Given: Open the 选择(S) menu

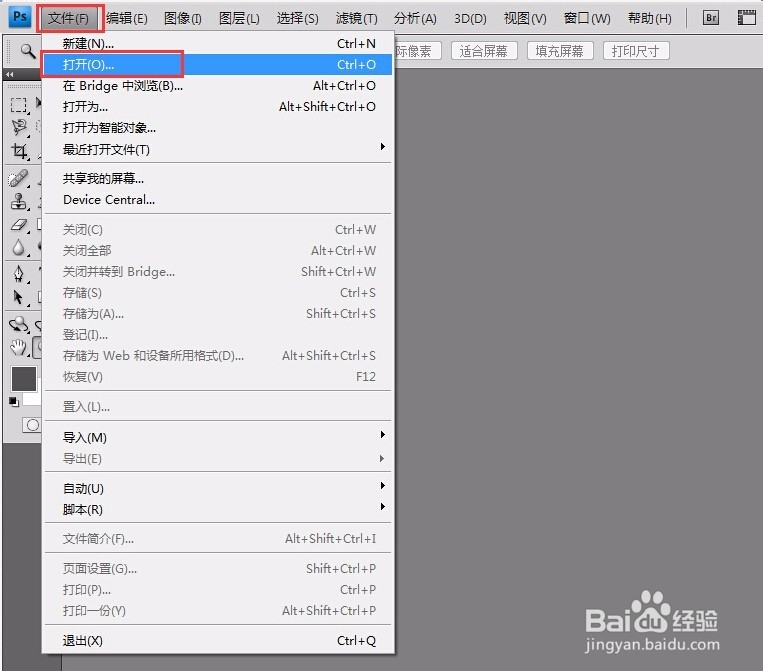Looking at the screenshot, I should 297,18.
